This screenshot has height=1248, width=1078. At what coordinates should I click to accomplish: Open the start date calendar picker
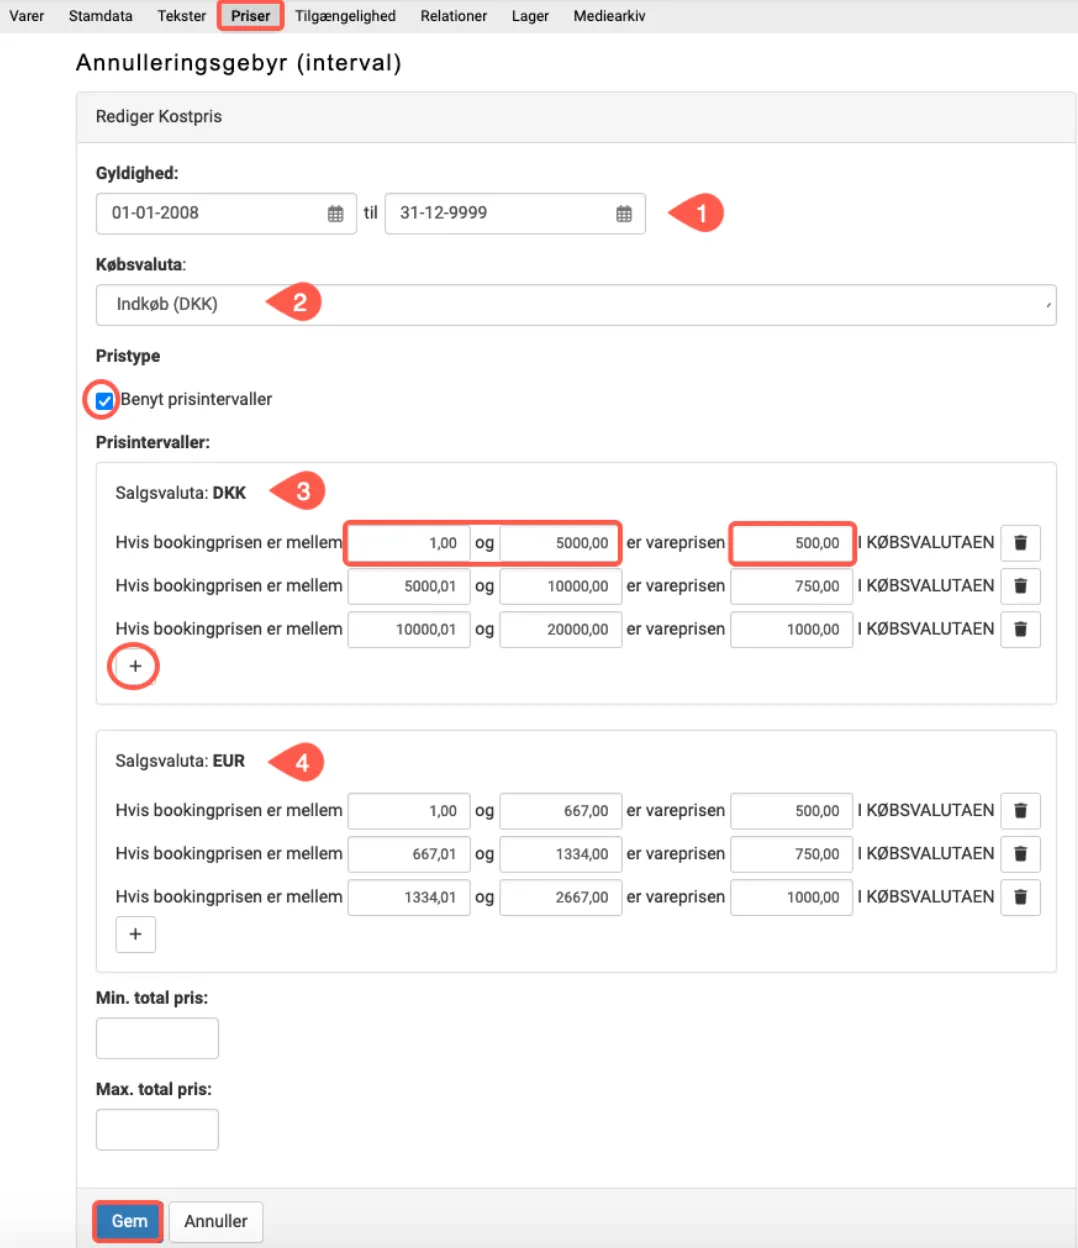click(x=335, y=214)
